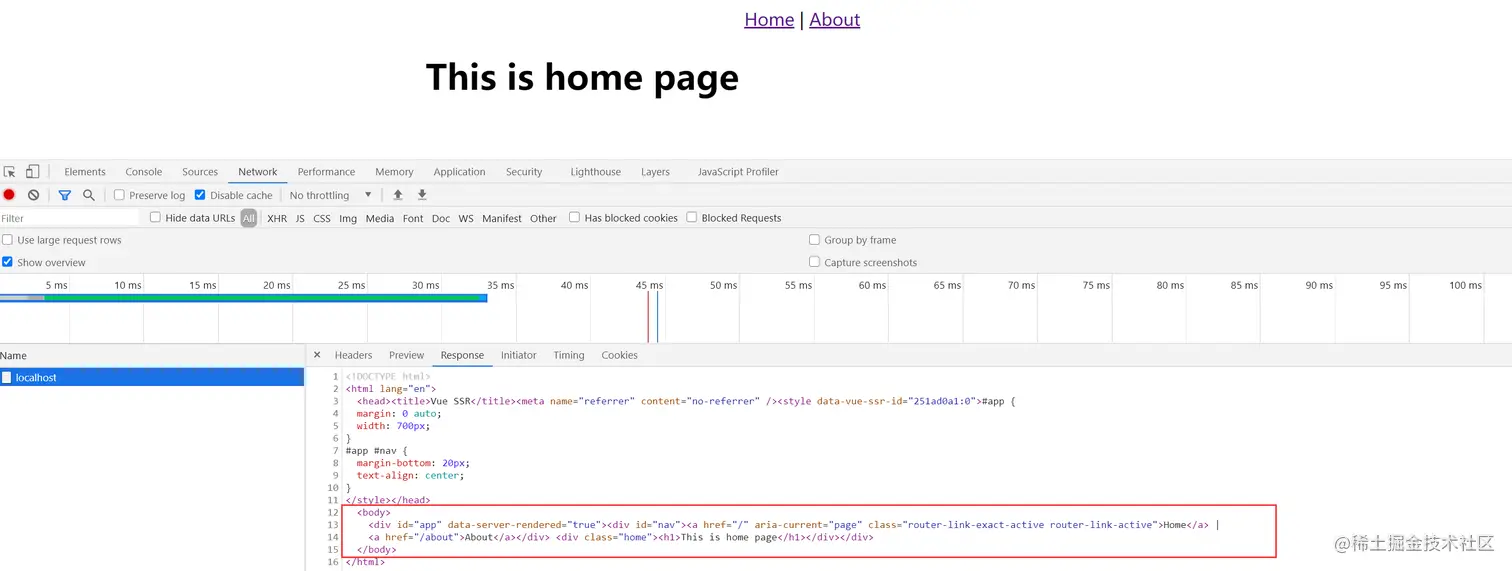The image size is (1512, 571).
Task: Click the export HAR download arrow
Action: pos(422,195)
